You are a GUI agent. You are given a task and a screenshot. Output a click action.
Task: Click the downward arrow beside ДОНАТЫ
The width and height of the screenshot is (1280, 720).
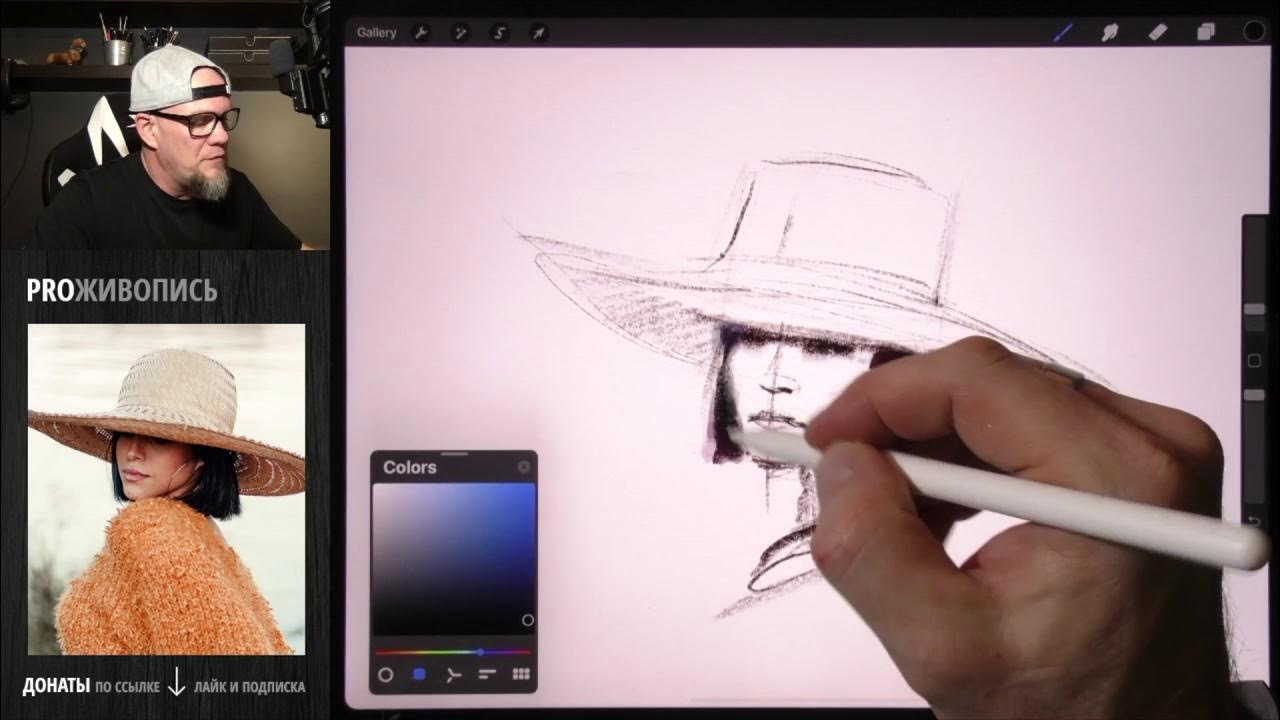tap(177, 683)
